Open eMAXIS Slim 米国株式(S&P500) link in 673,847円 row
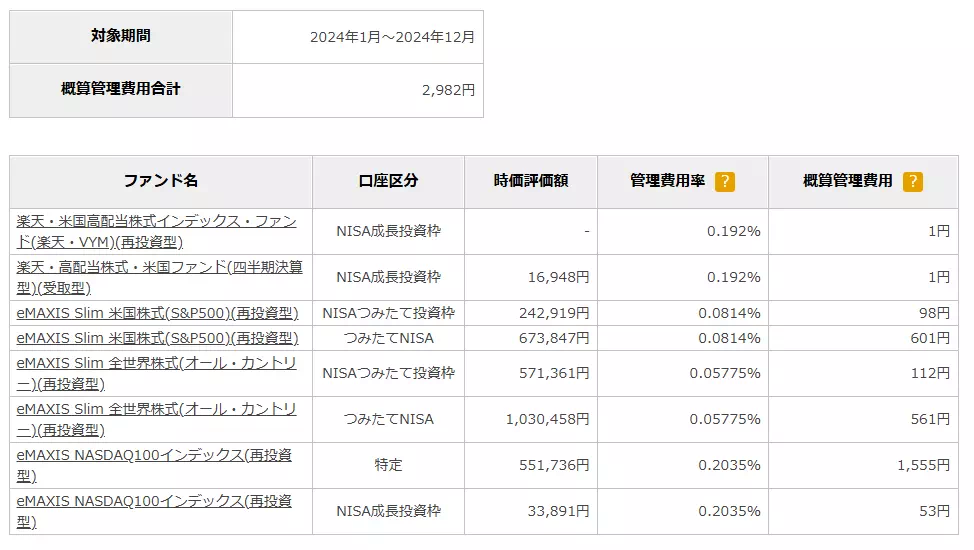The image size is (974, 550). click(x=157, y=338)
